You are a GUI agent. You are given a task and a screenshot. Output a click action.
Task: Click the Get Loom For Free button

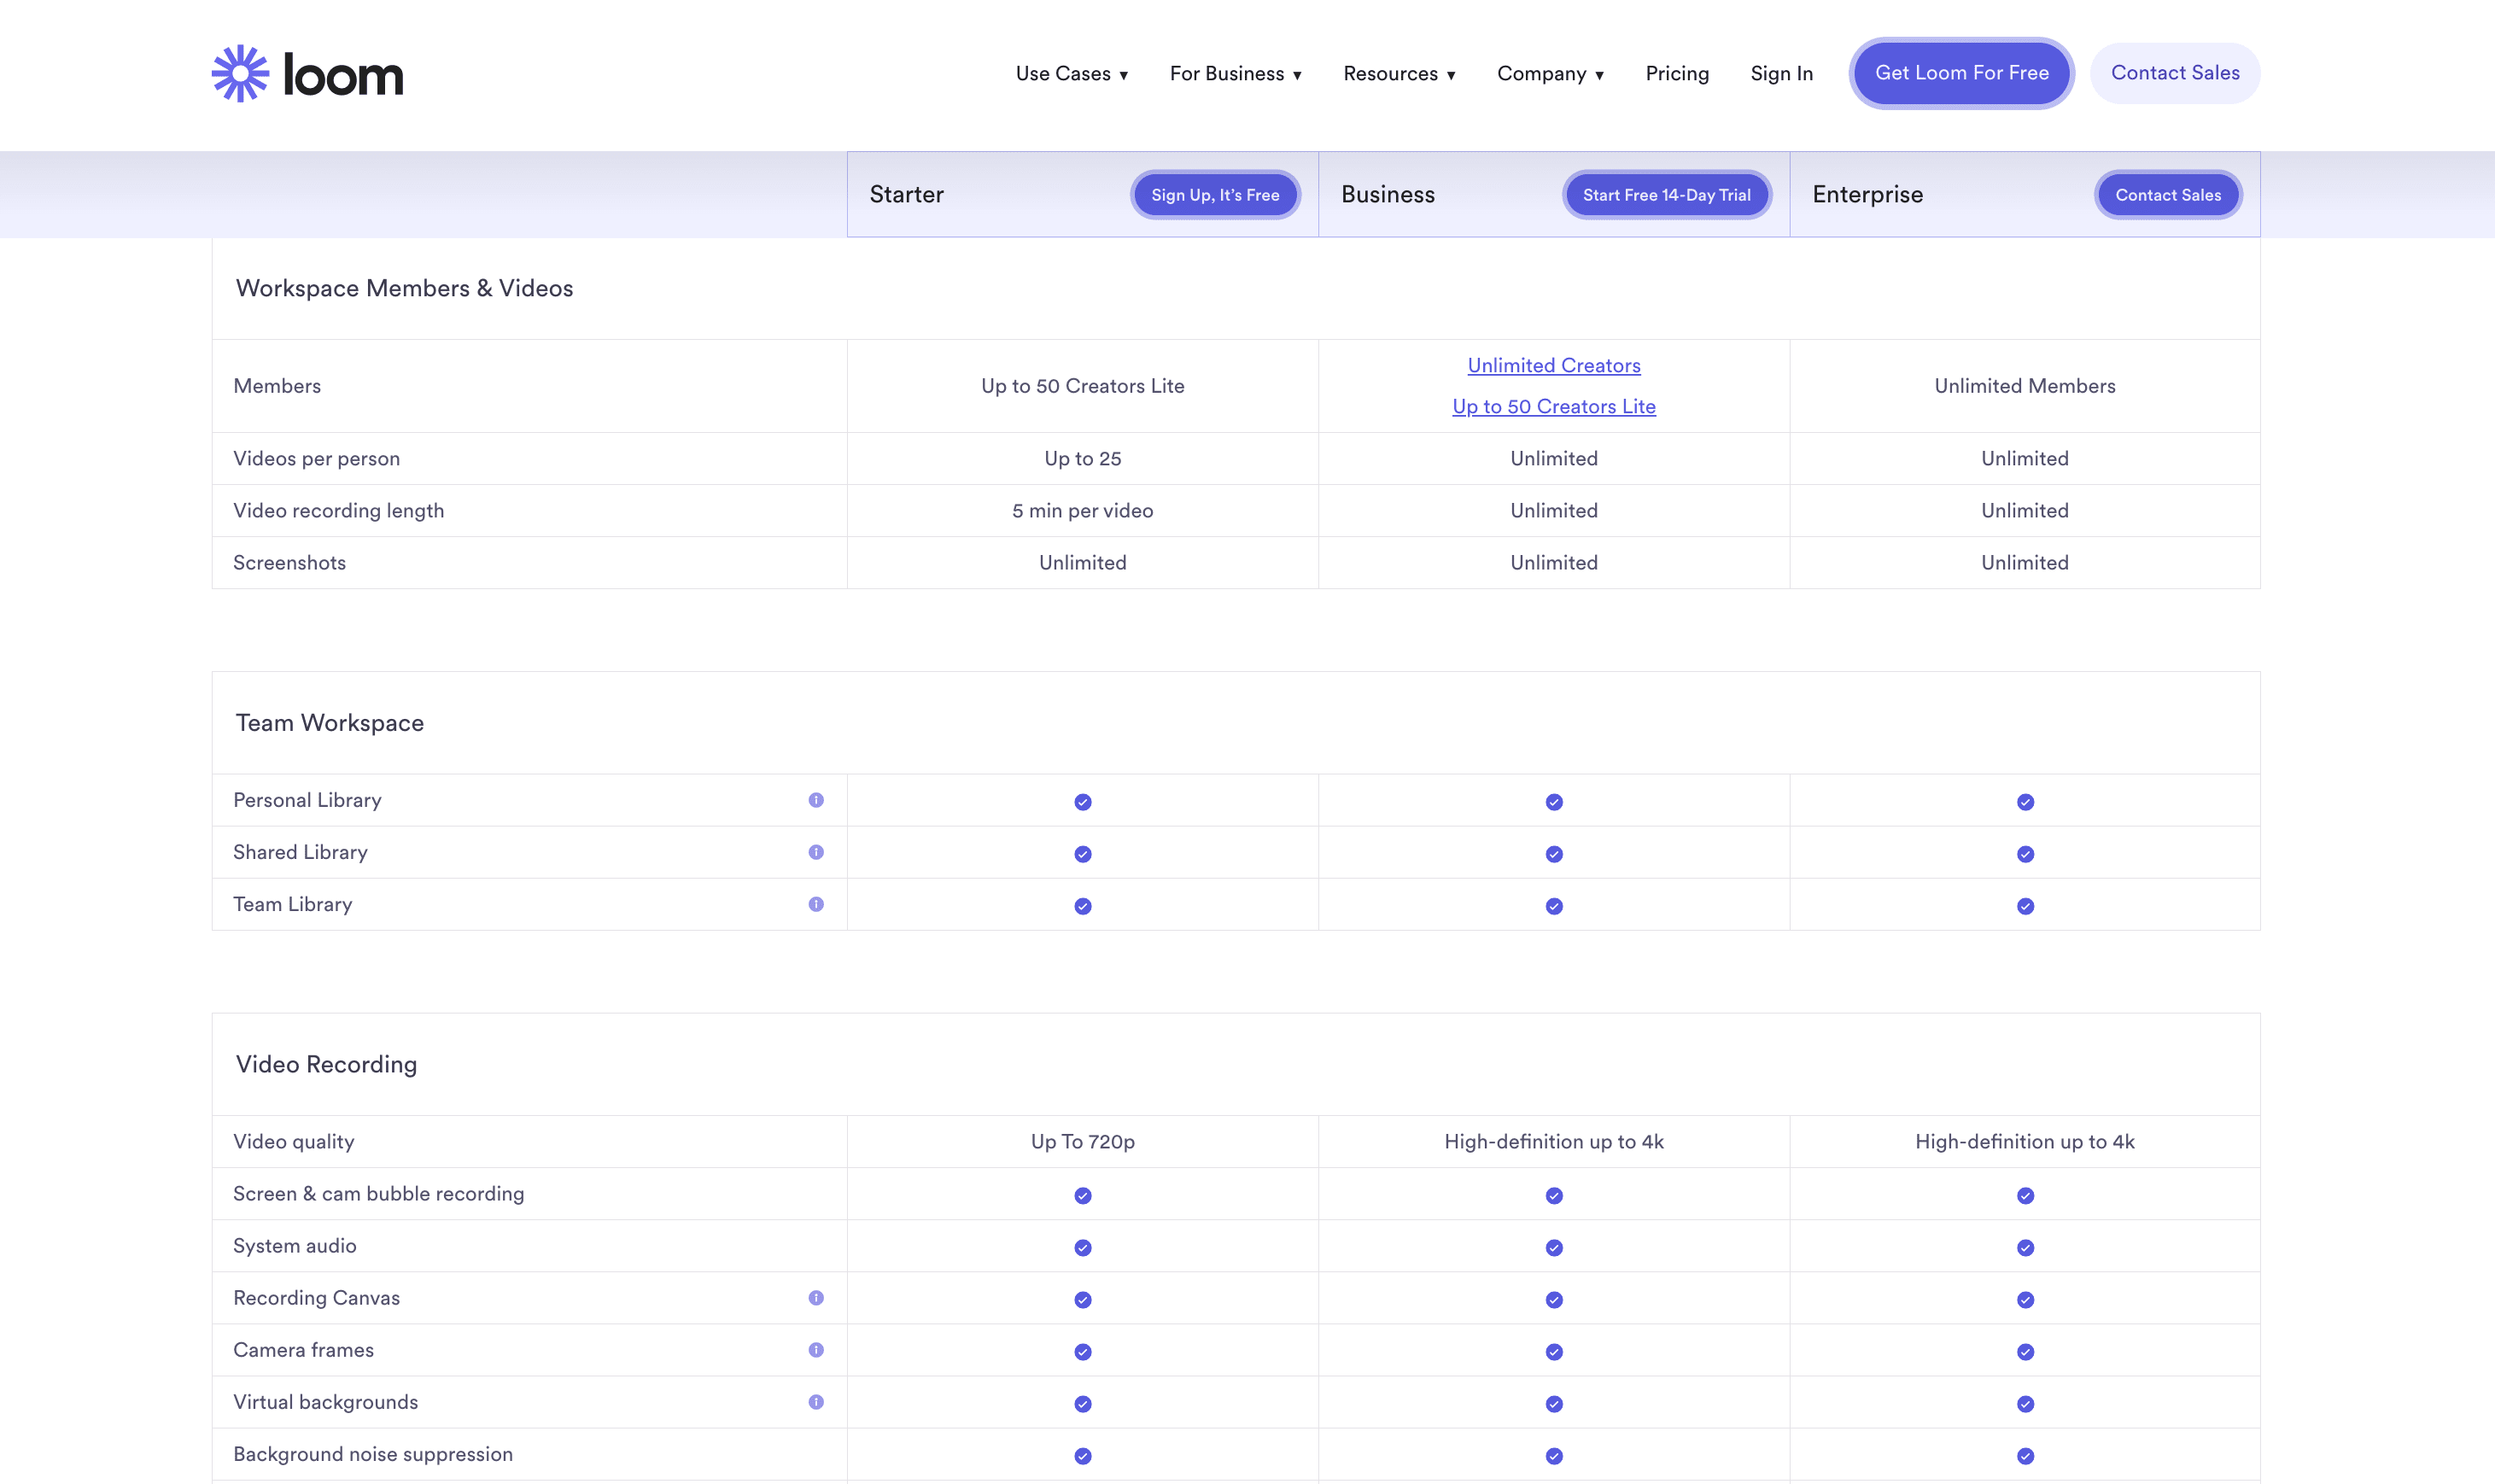1960,72
